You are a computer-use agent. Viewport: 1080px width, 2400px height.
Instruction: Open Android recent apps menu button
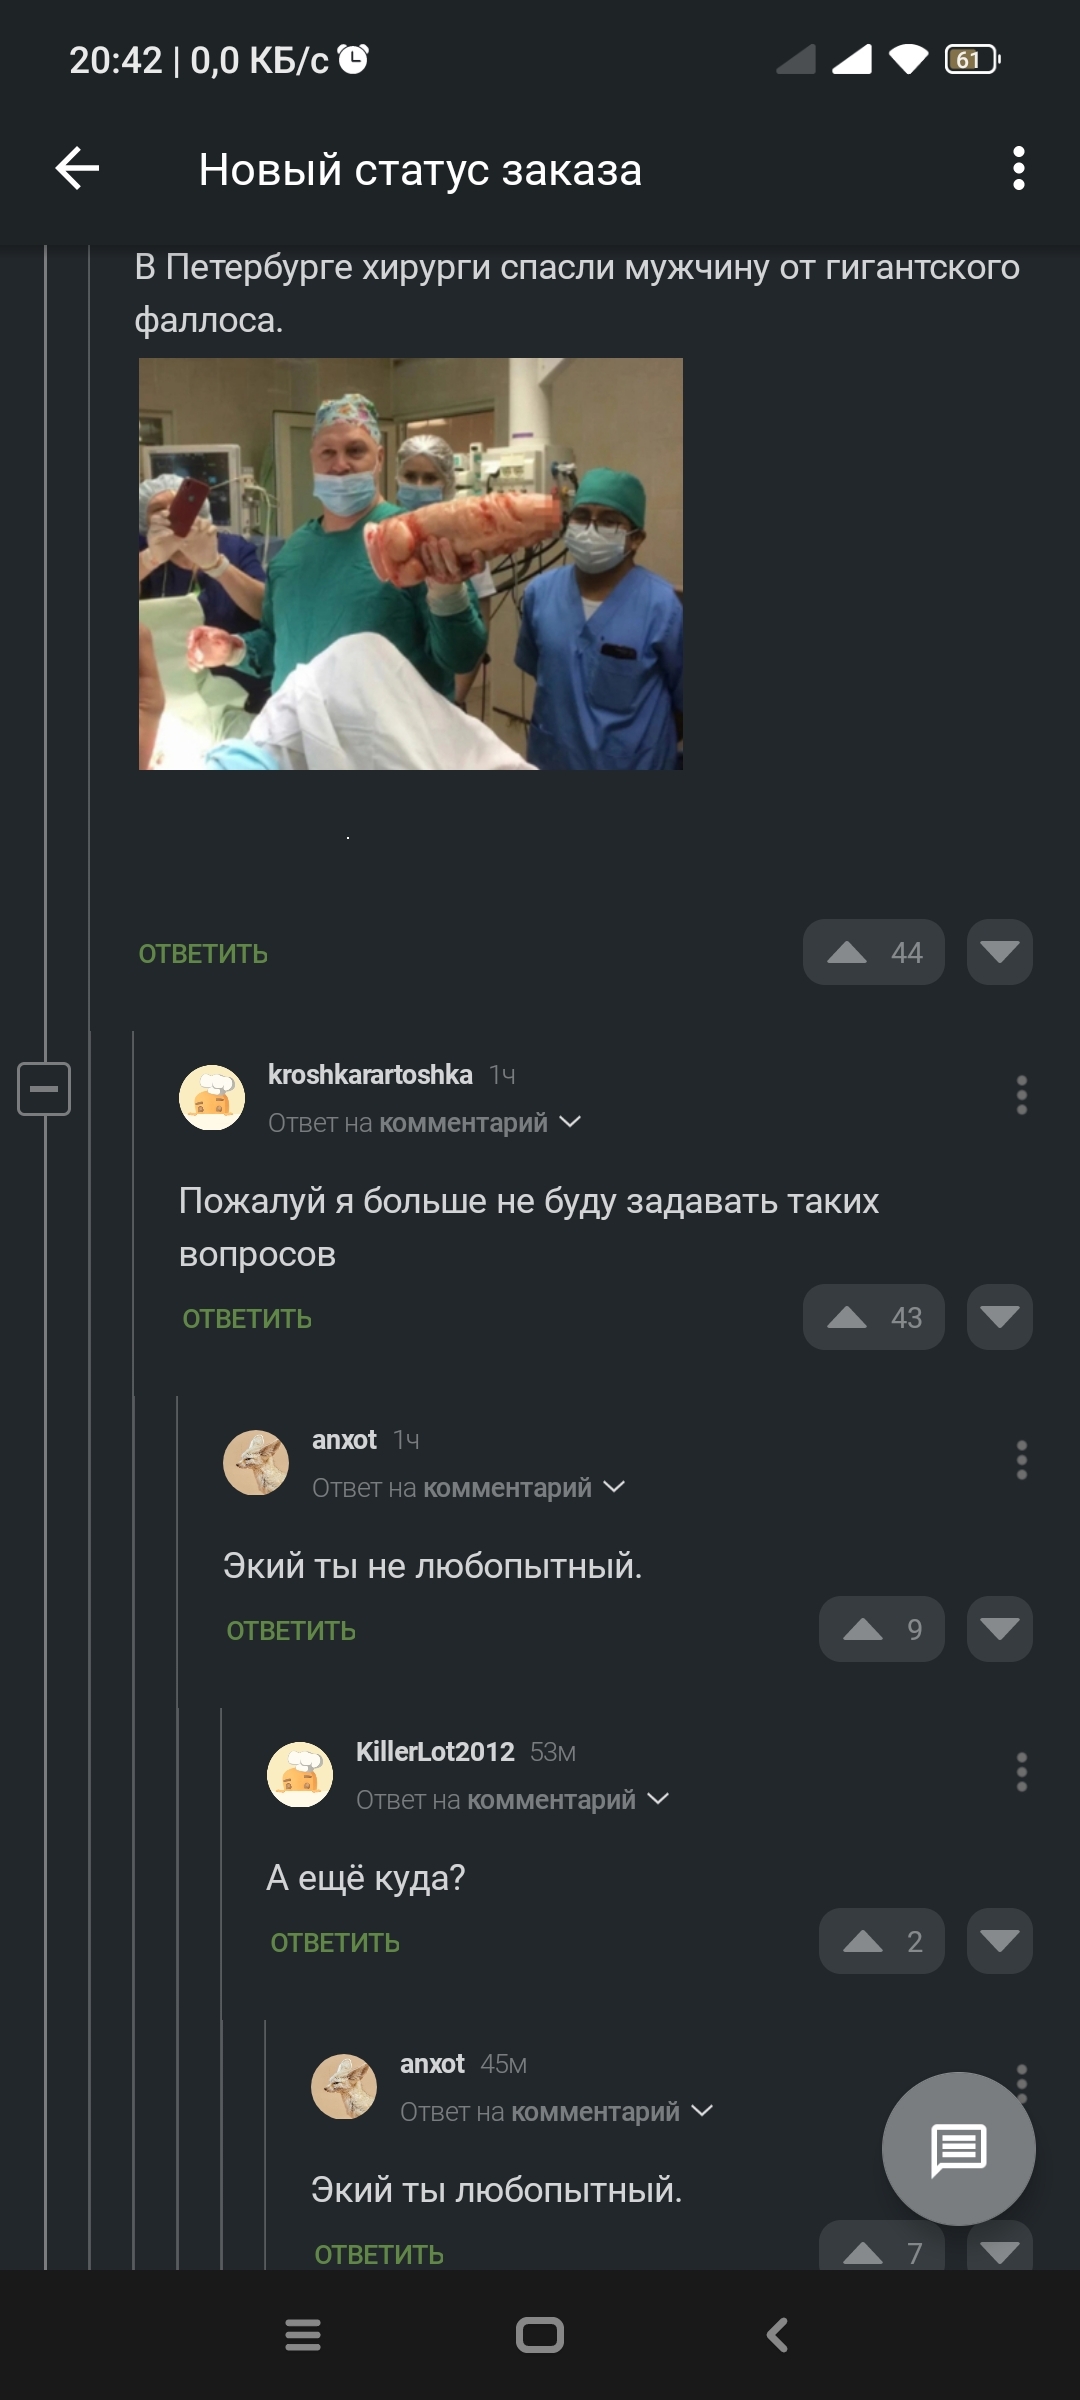coord(303,2335)
